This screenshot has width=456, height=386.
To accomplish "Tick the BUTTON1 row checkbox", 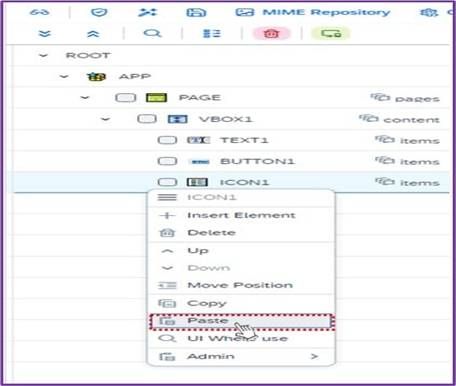I will pyautogui.click(x=167, y=161).
